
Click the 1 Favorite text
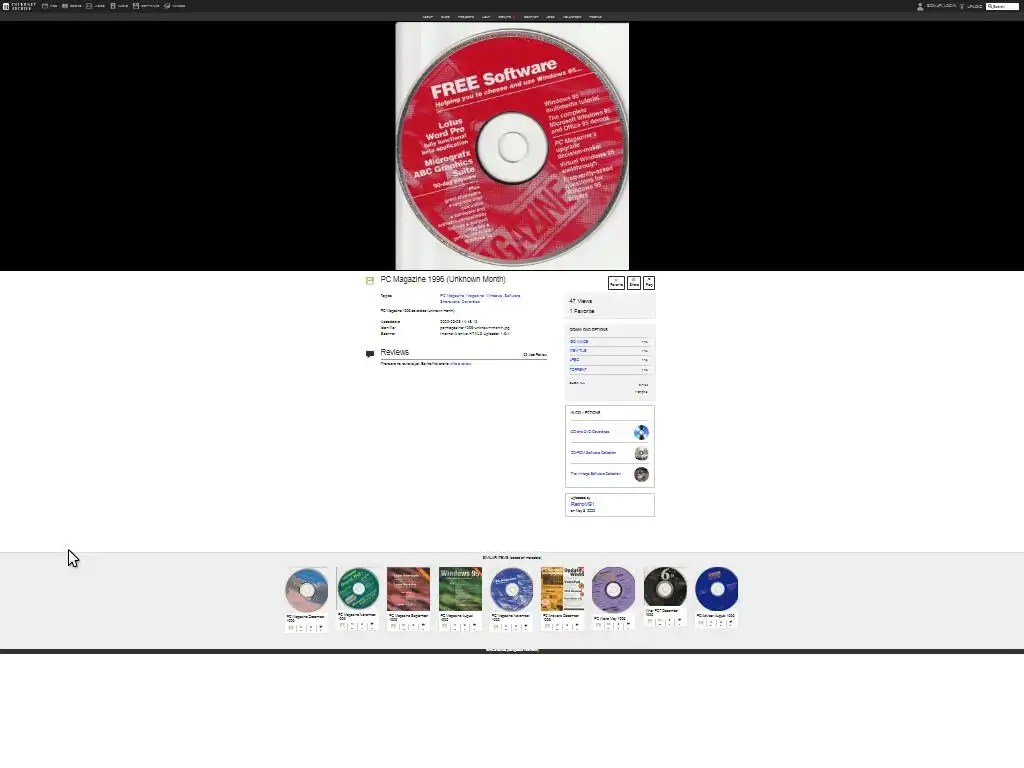[x=582, y=311]
